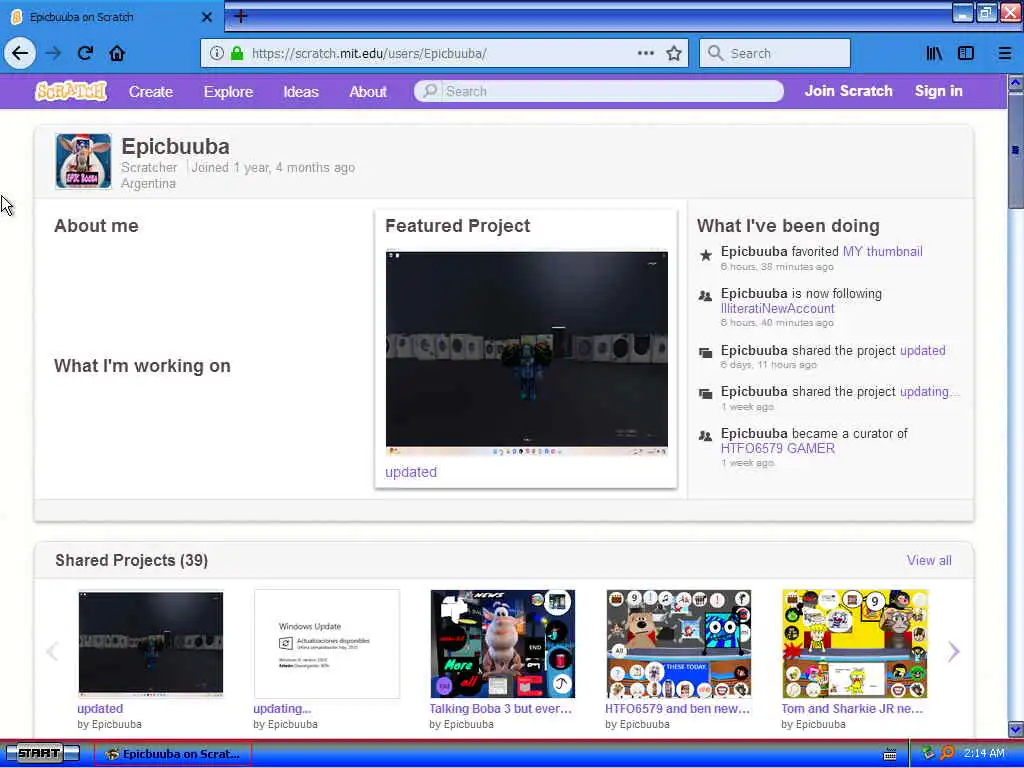
Task: Click the magnifier icon in Scratch search
Action: tap(430, 91)
